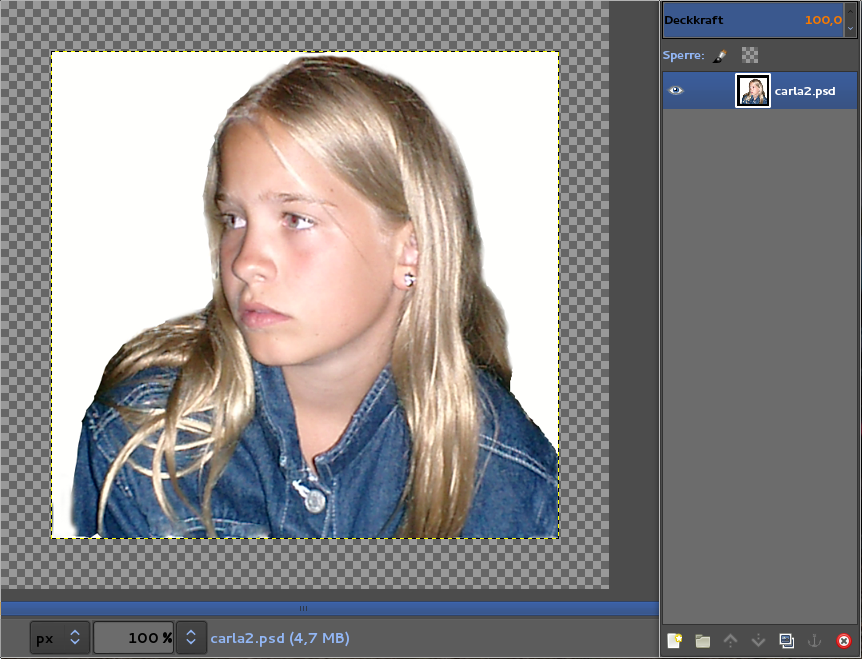
Task: Toggle the lock alpha channel checkerboard icon
Action: click(x=750, y=56)
